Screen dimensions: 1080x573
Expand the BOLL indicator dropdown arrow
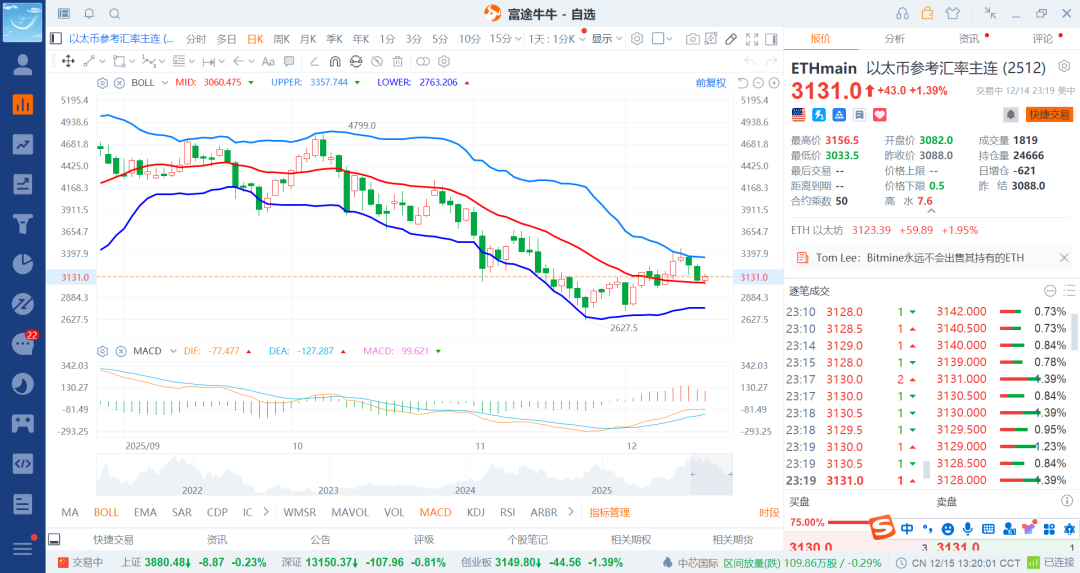click(x=165, y=83)
